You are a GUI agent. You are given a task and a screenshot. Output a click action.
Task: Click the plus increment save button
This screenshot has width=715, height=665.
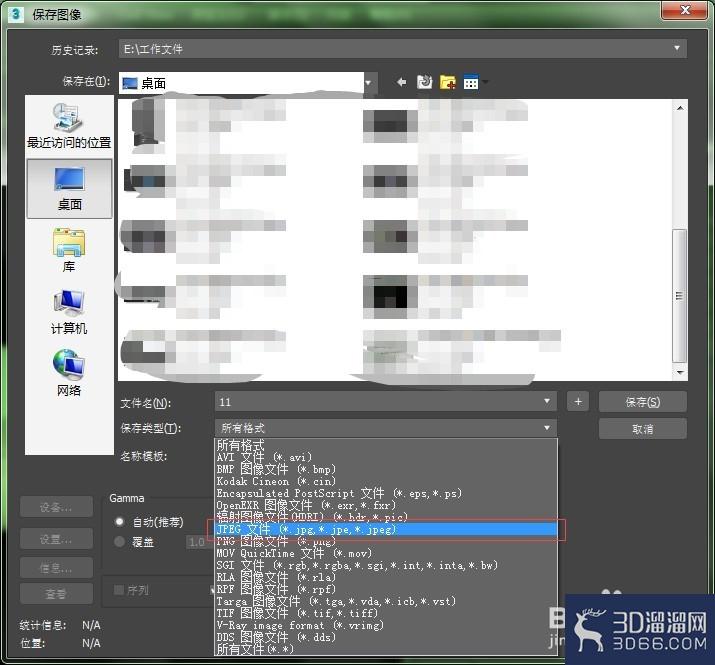point(578,402)
